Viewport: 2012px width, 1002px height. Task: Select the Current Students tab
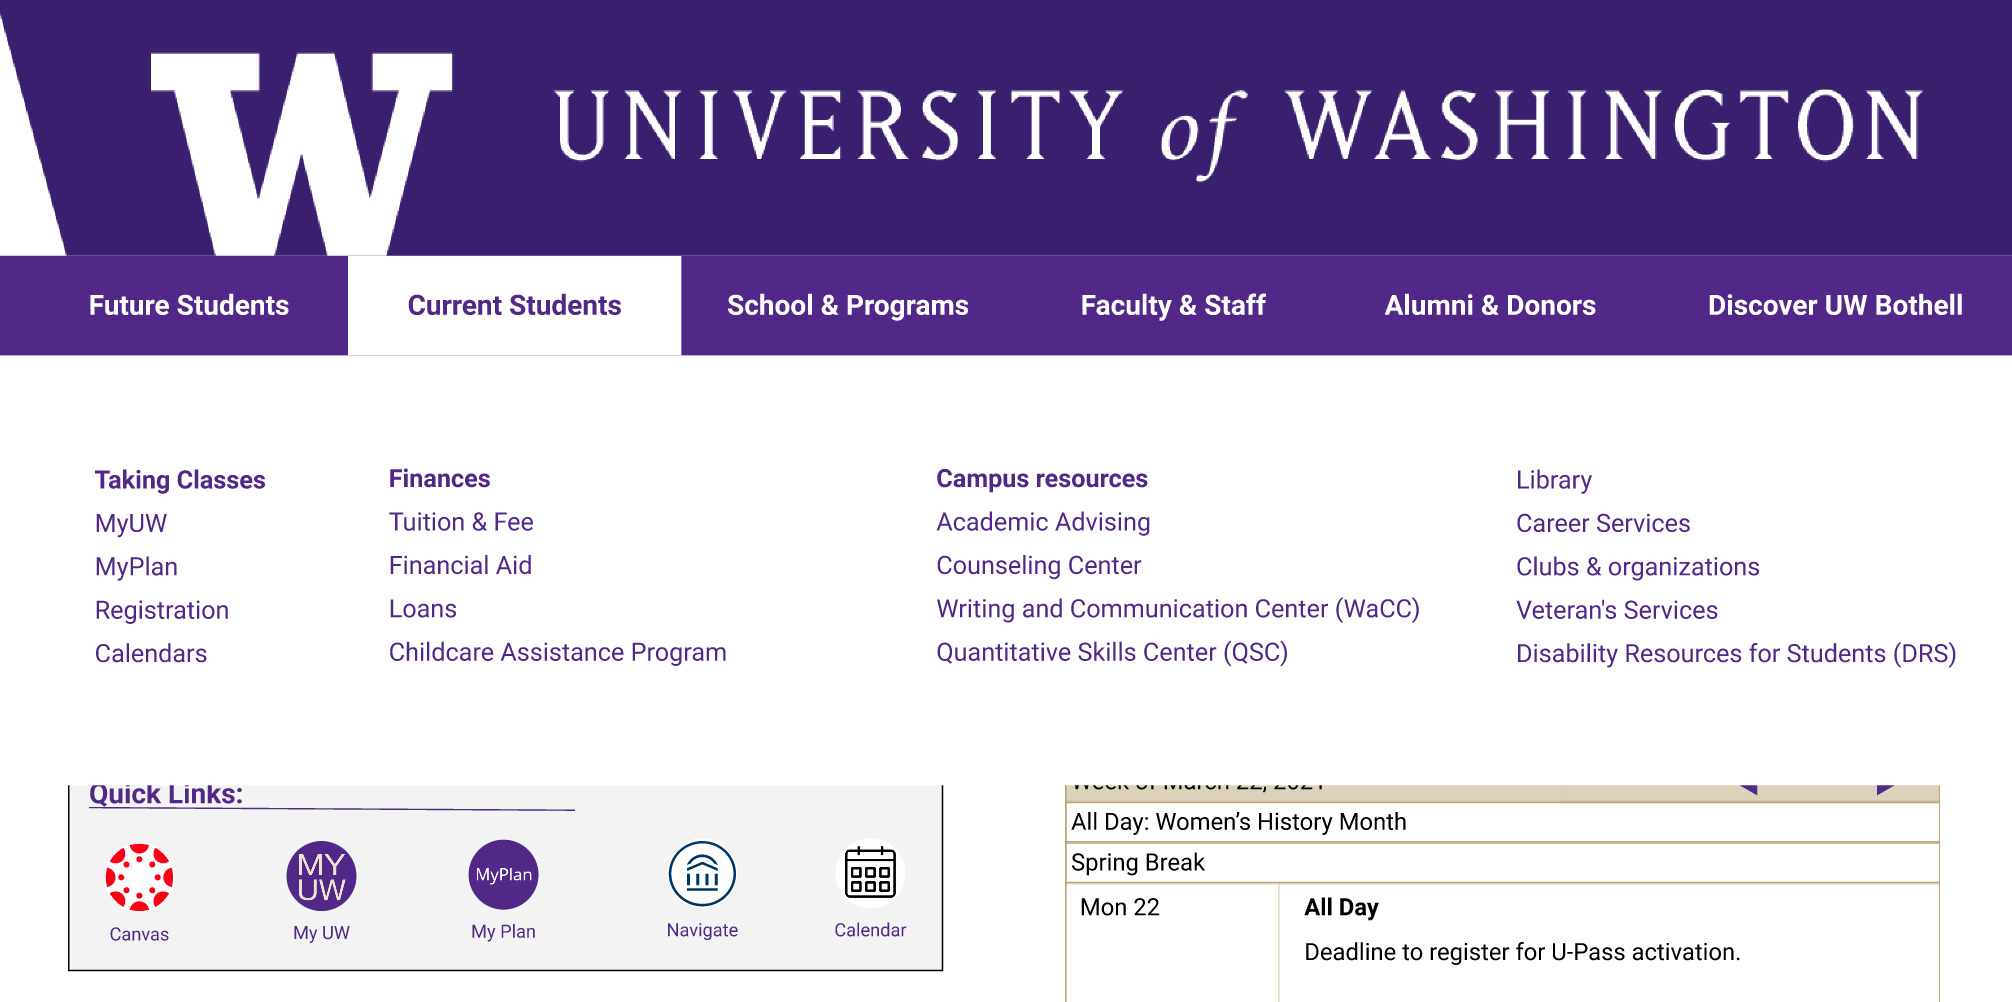[514, 305]
